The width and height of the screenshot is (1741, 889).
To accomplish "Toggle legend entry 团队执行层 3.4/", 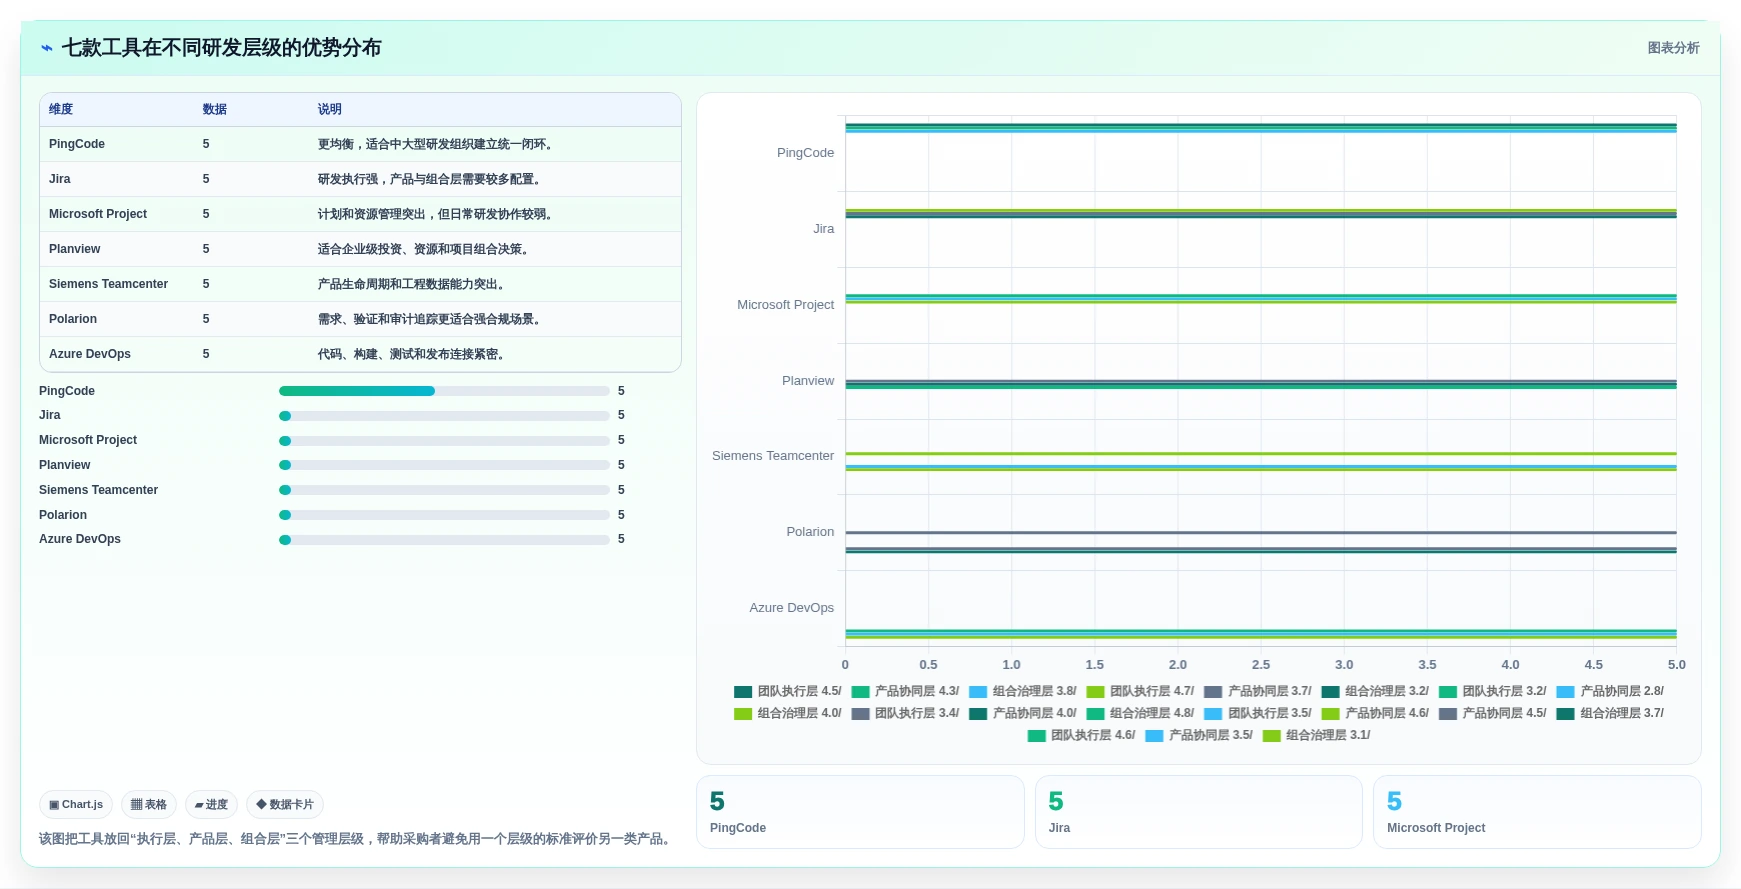I will click(x=905, y=713).
